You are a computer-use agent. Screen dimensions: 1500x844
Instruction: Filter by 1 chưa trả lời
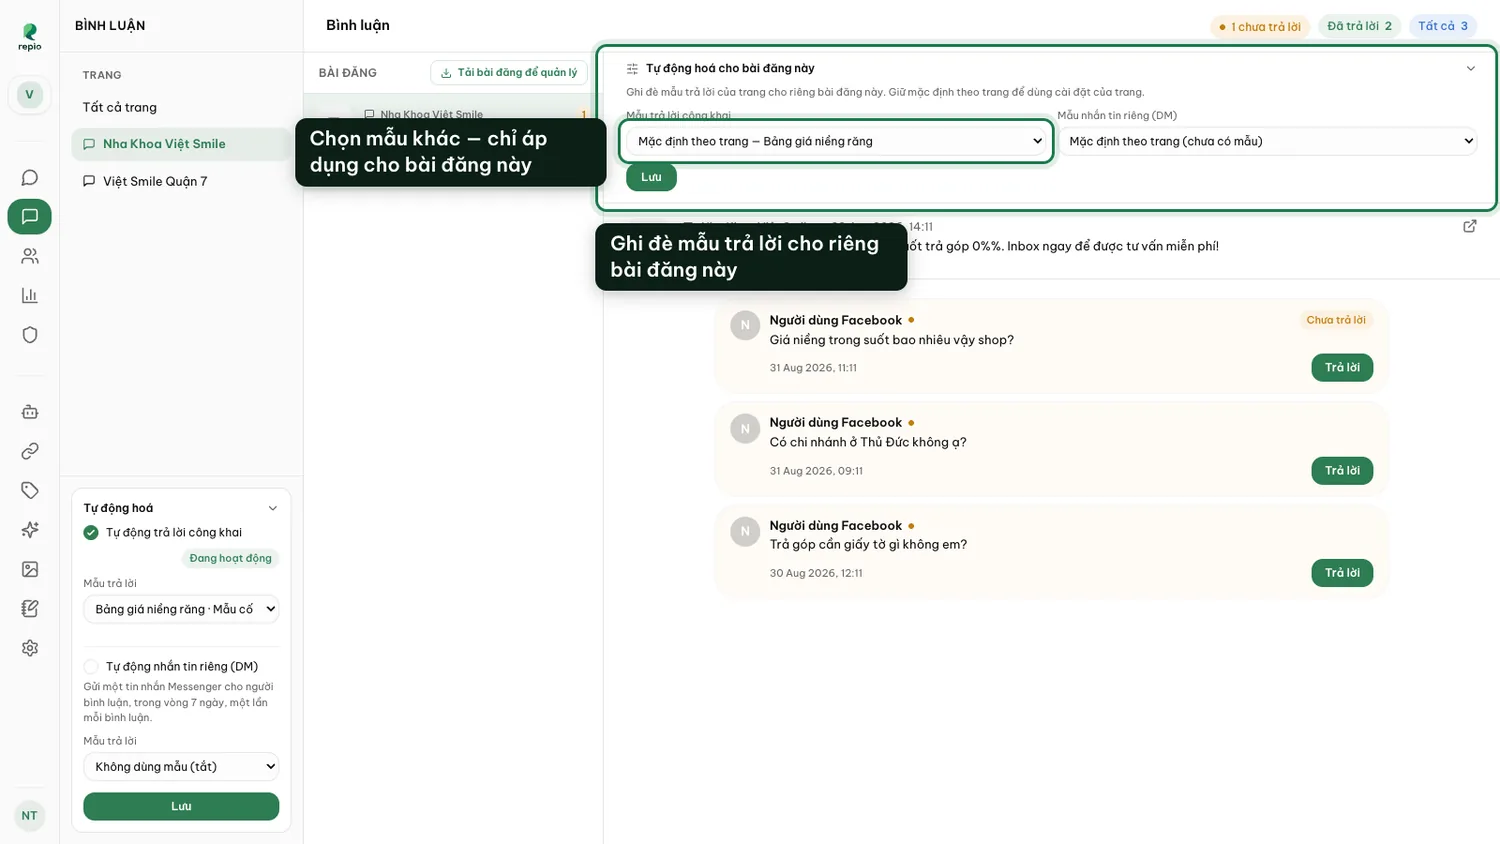[x=1260, y=27]
